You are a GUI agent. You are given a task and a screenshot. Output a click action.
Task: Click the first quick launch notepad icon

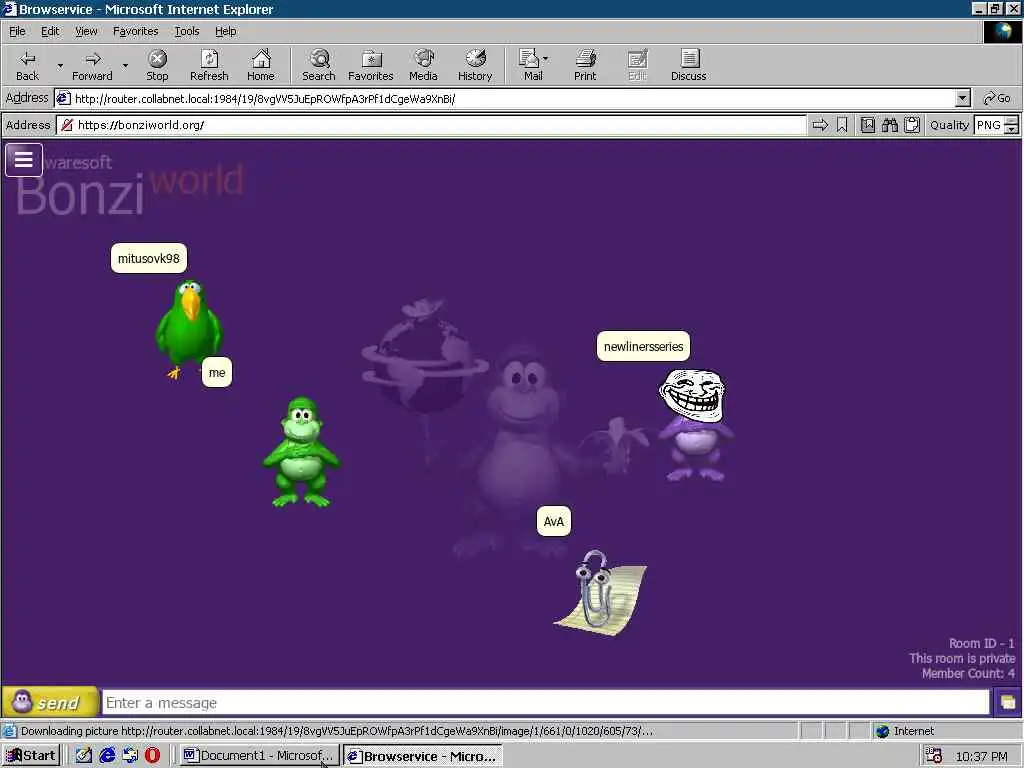(84, 755)
